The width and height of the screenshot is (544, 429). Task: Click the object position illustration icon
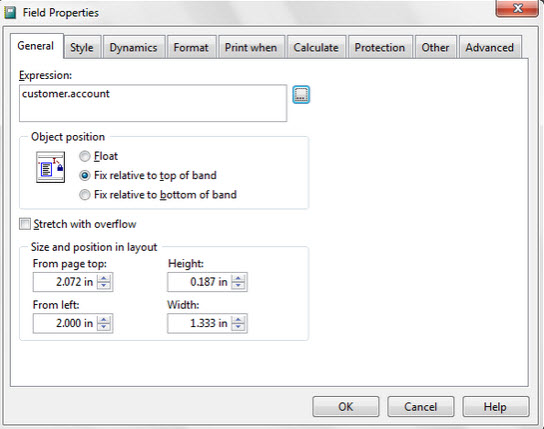50,167
